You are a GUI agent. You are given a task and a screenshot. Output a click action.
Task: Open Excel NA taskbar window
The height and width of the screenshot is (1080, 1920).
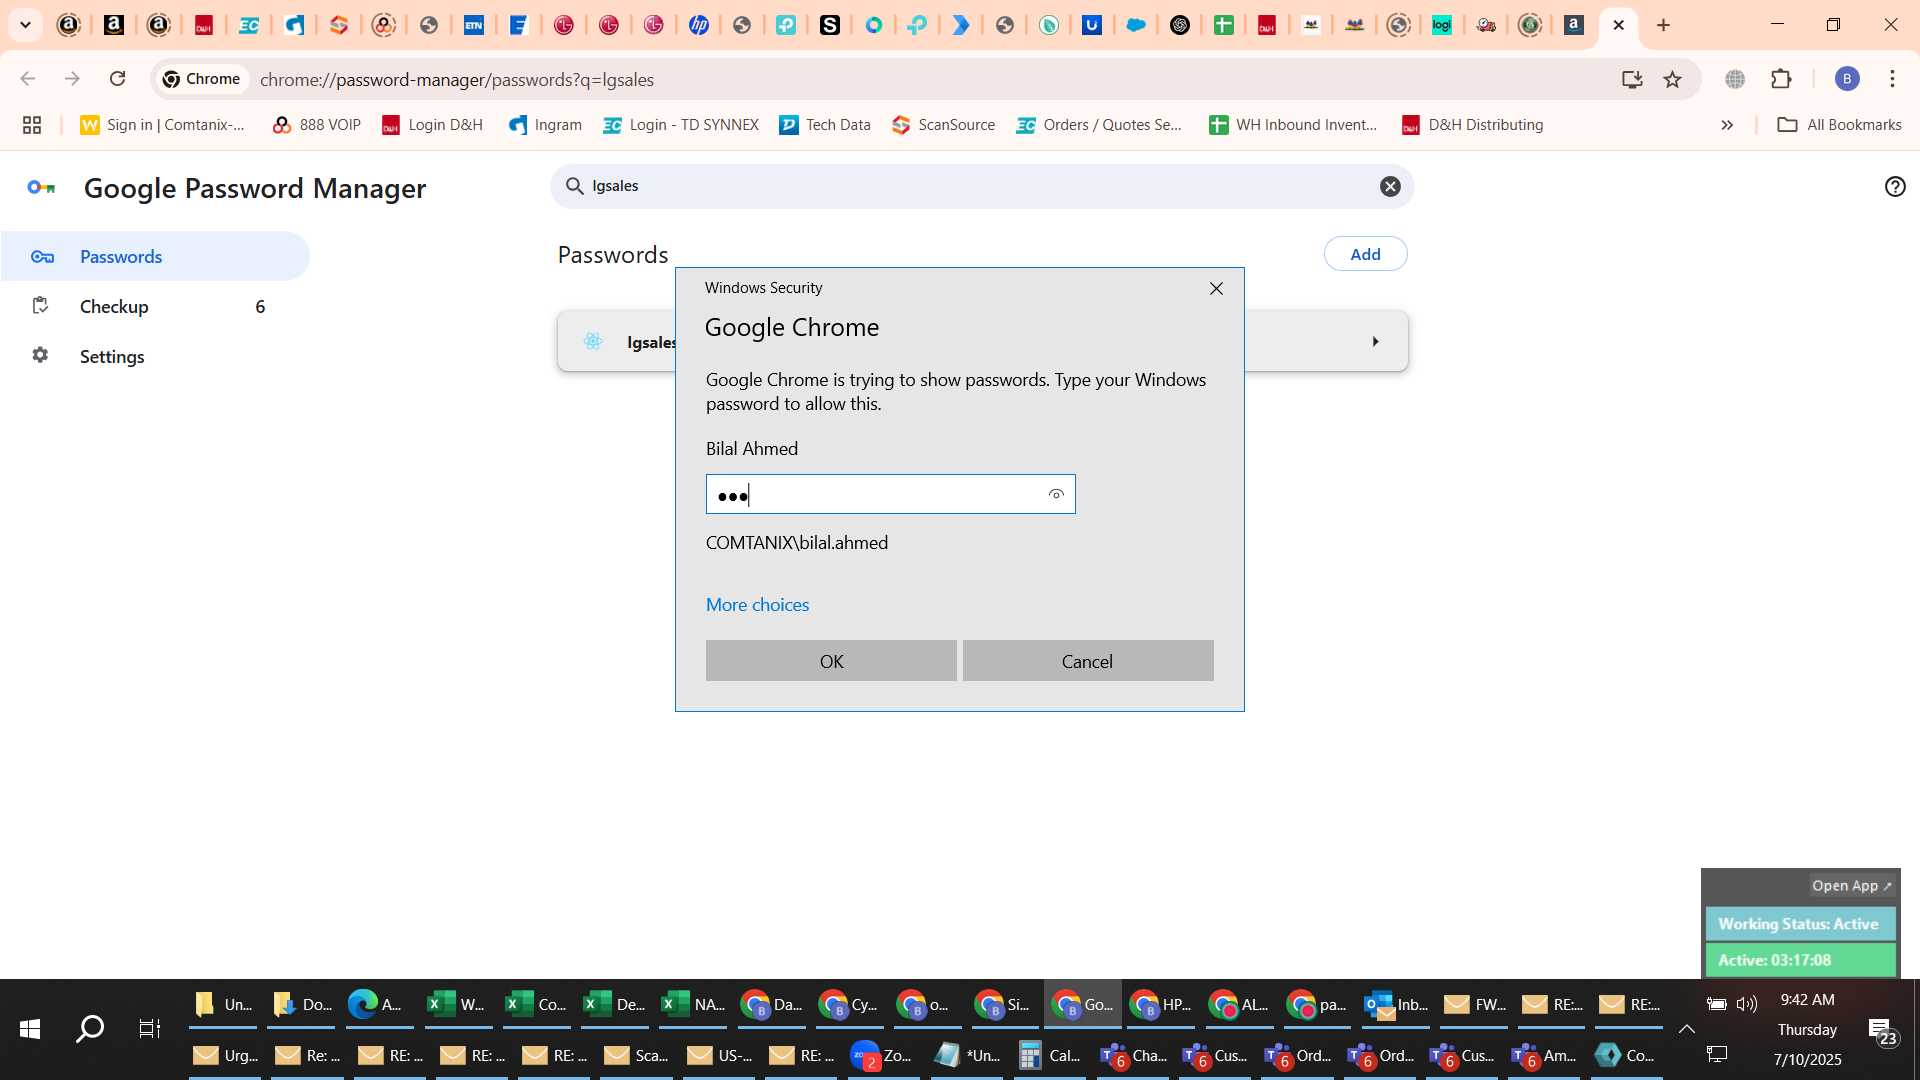pos(693,1004)
